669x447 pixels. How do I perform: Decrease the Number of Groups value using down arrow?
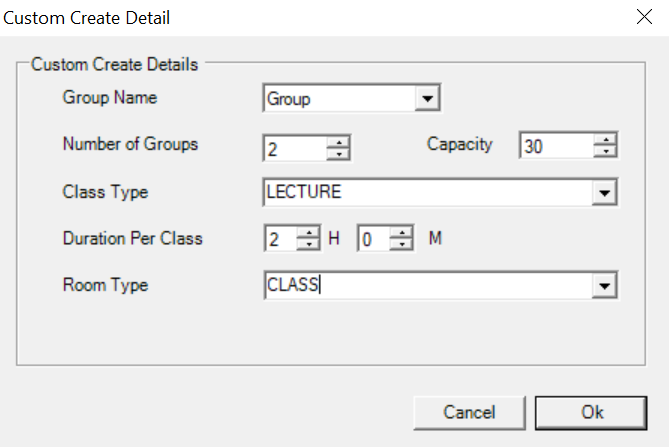pyautogui.click(x=339, y=154)
